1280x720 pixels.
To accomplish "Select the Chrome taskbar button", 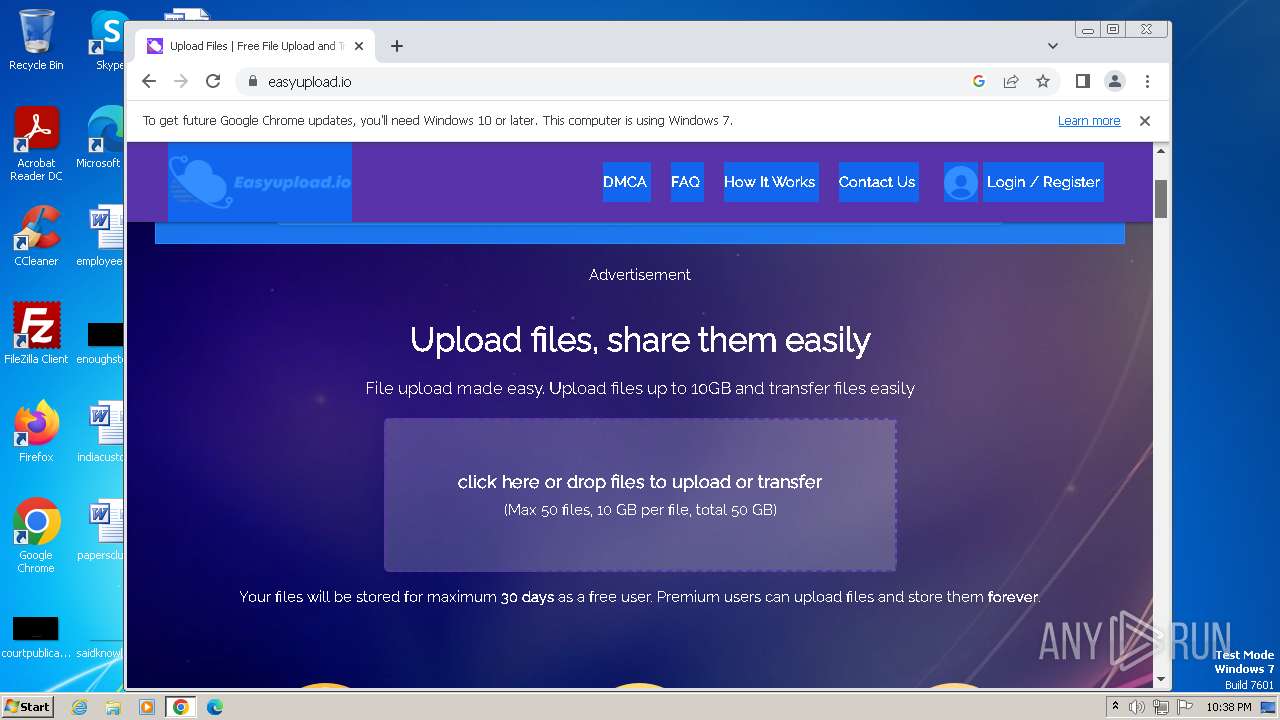I will (x=181, y=707).
